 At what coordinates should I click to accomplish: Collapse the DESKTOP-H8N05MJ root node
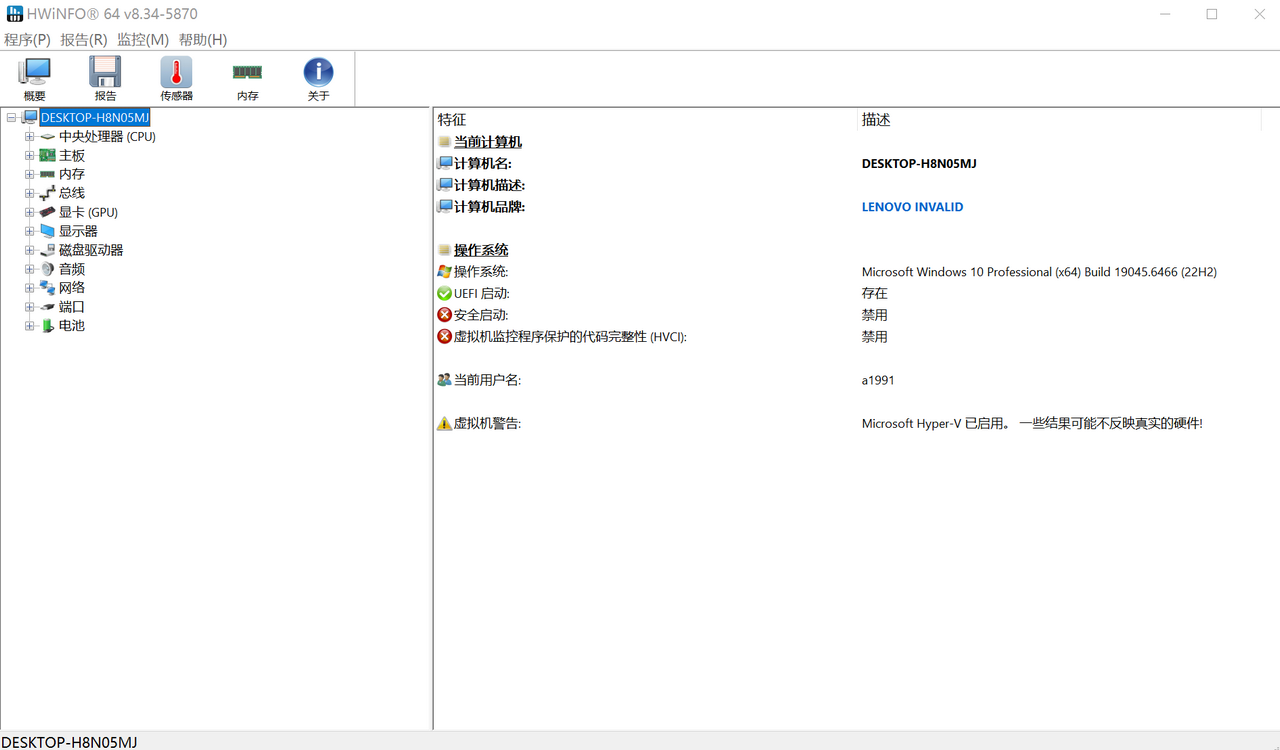[x=10, y=117]
